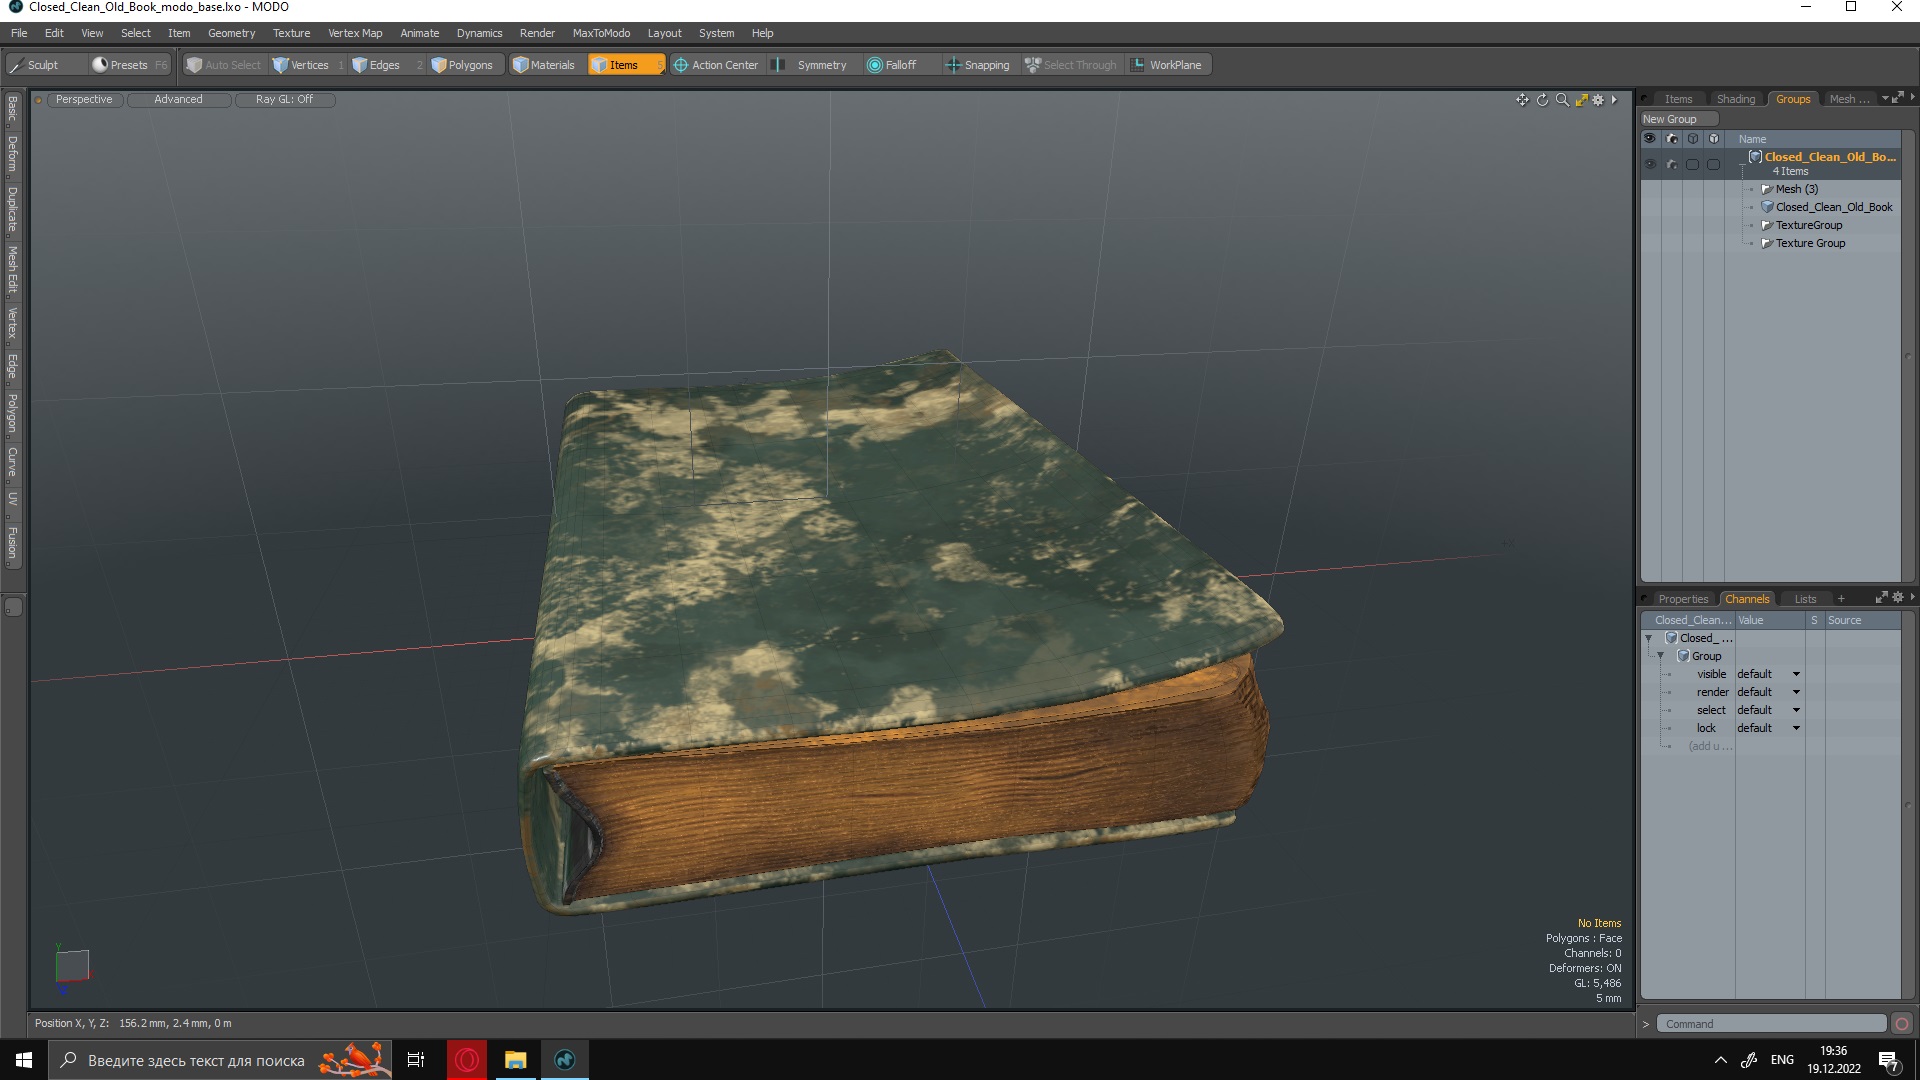Click the Command input field
The height and width of the screenshot is (1080, 1920).
pyautogui.click(x=1770, y=1024)
